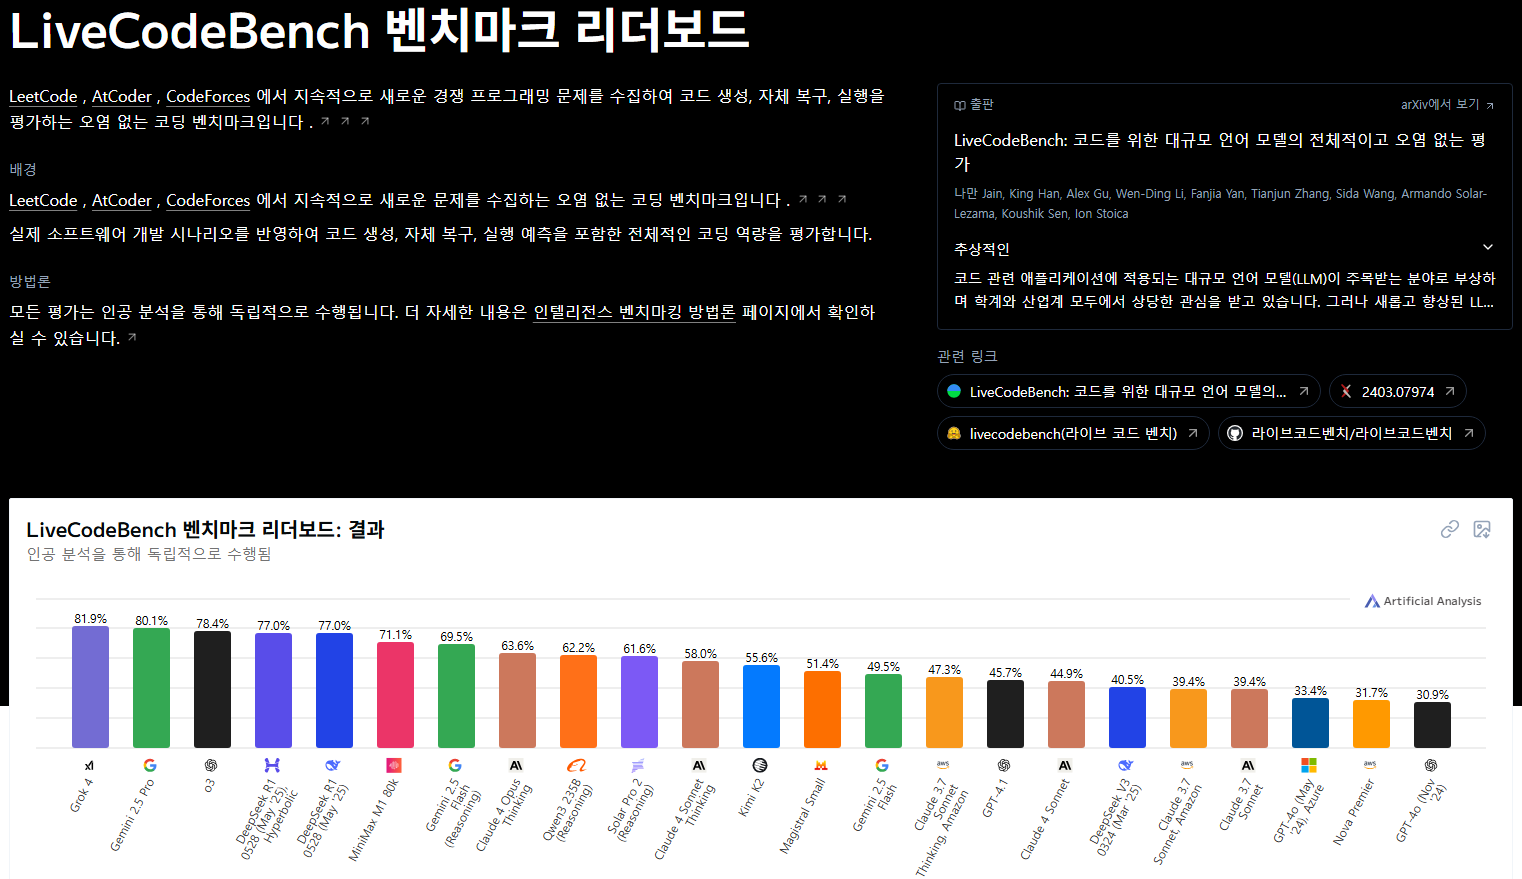
Task: Click the blue Kimi K2 bar at 55.6%
Action: click(x=761, y=707)
